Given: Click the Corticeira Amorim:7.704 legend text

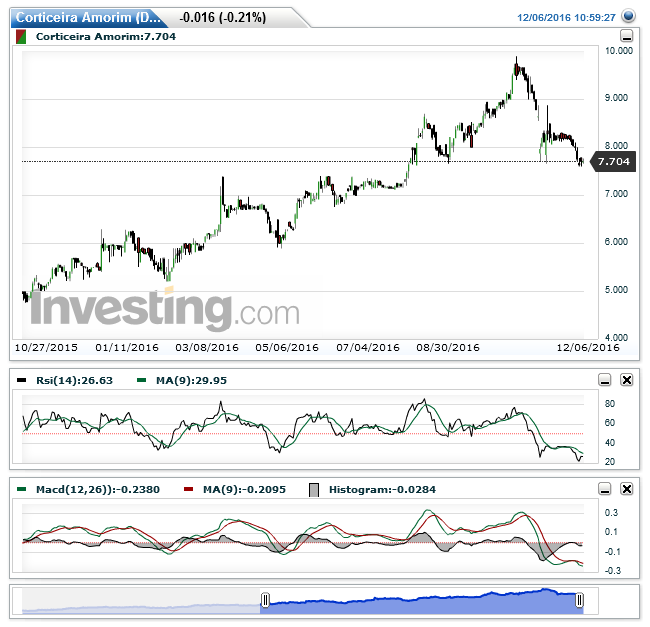Looking at the screenshot, I should tap(106, 36).
